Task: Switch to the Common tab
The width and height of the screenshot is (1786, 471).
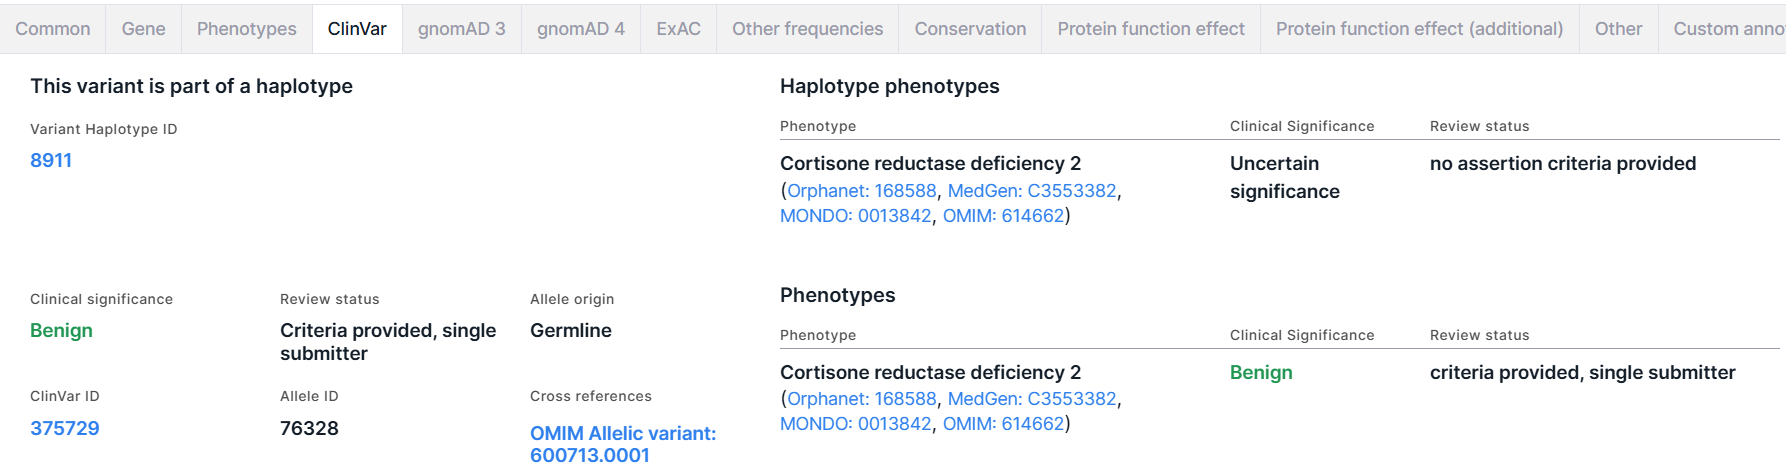Action: click(53, 29)
